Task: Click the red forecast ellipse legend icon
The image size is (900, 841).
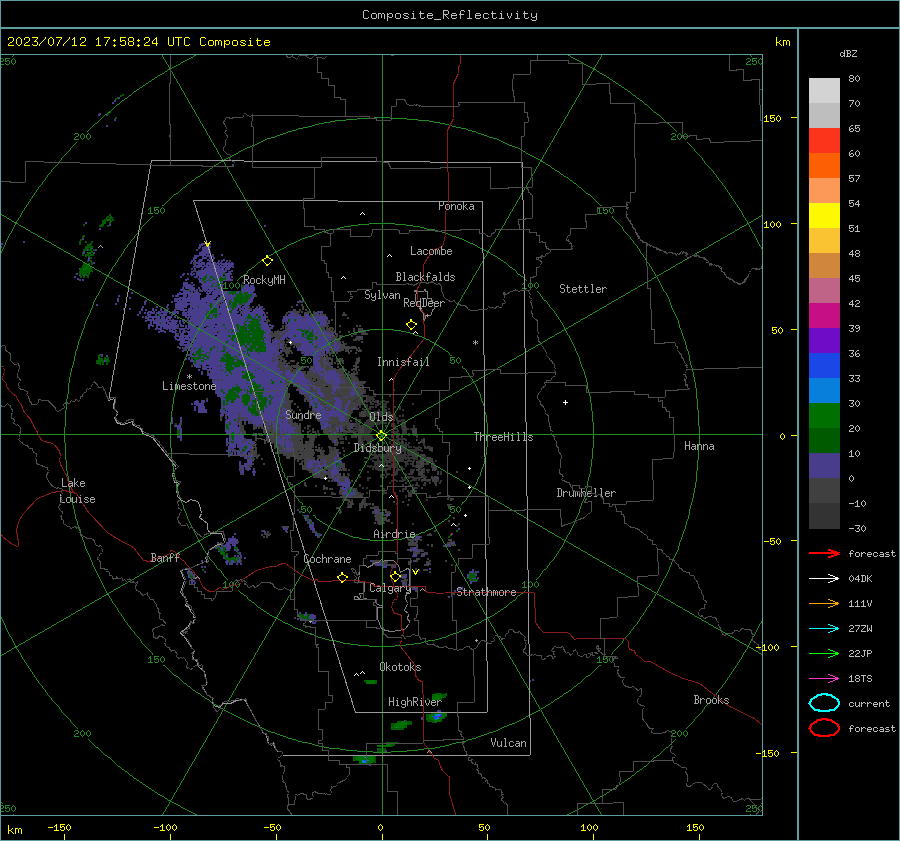Action: 824,728
